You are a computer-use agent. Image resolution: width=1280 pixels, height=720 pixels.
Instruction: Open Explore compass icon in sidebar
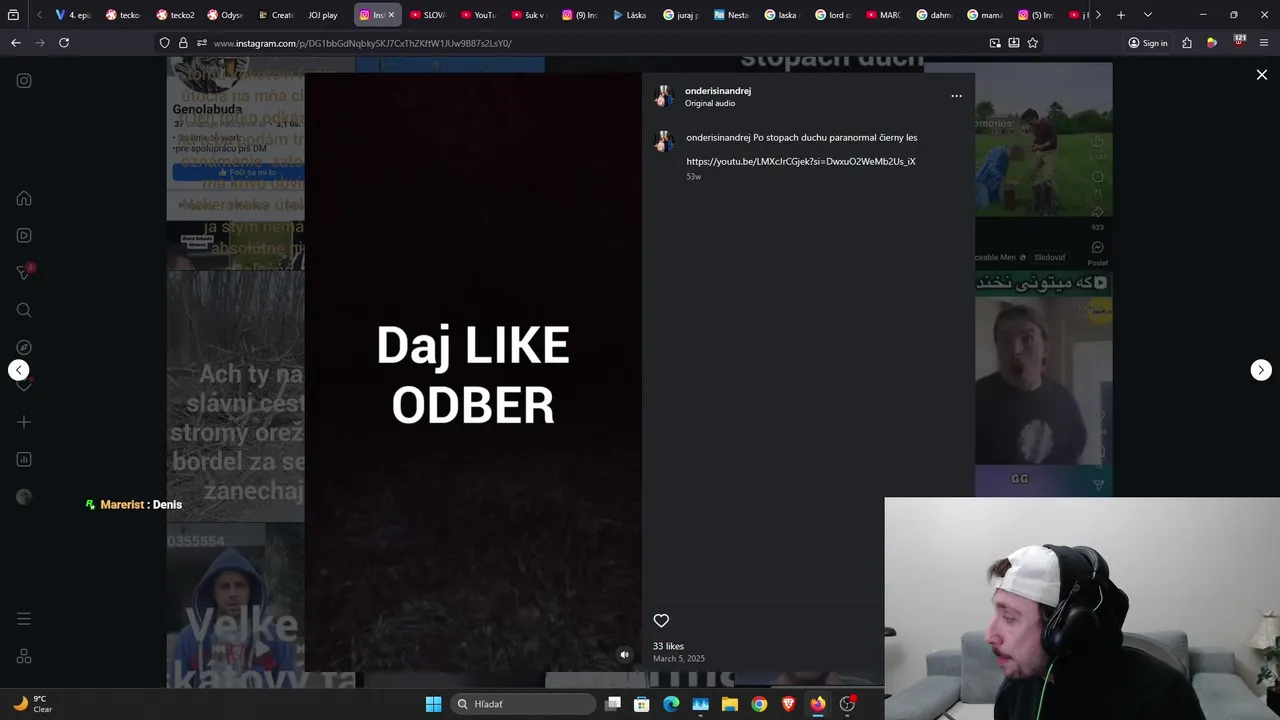(24, 347)
